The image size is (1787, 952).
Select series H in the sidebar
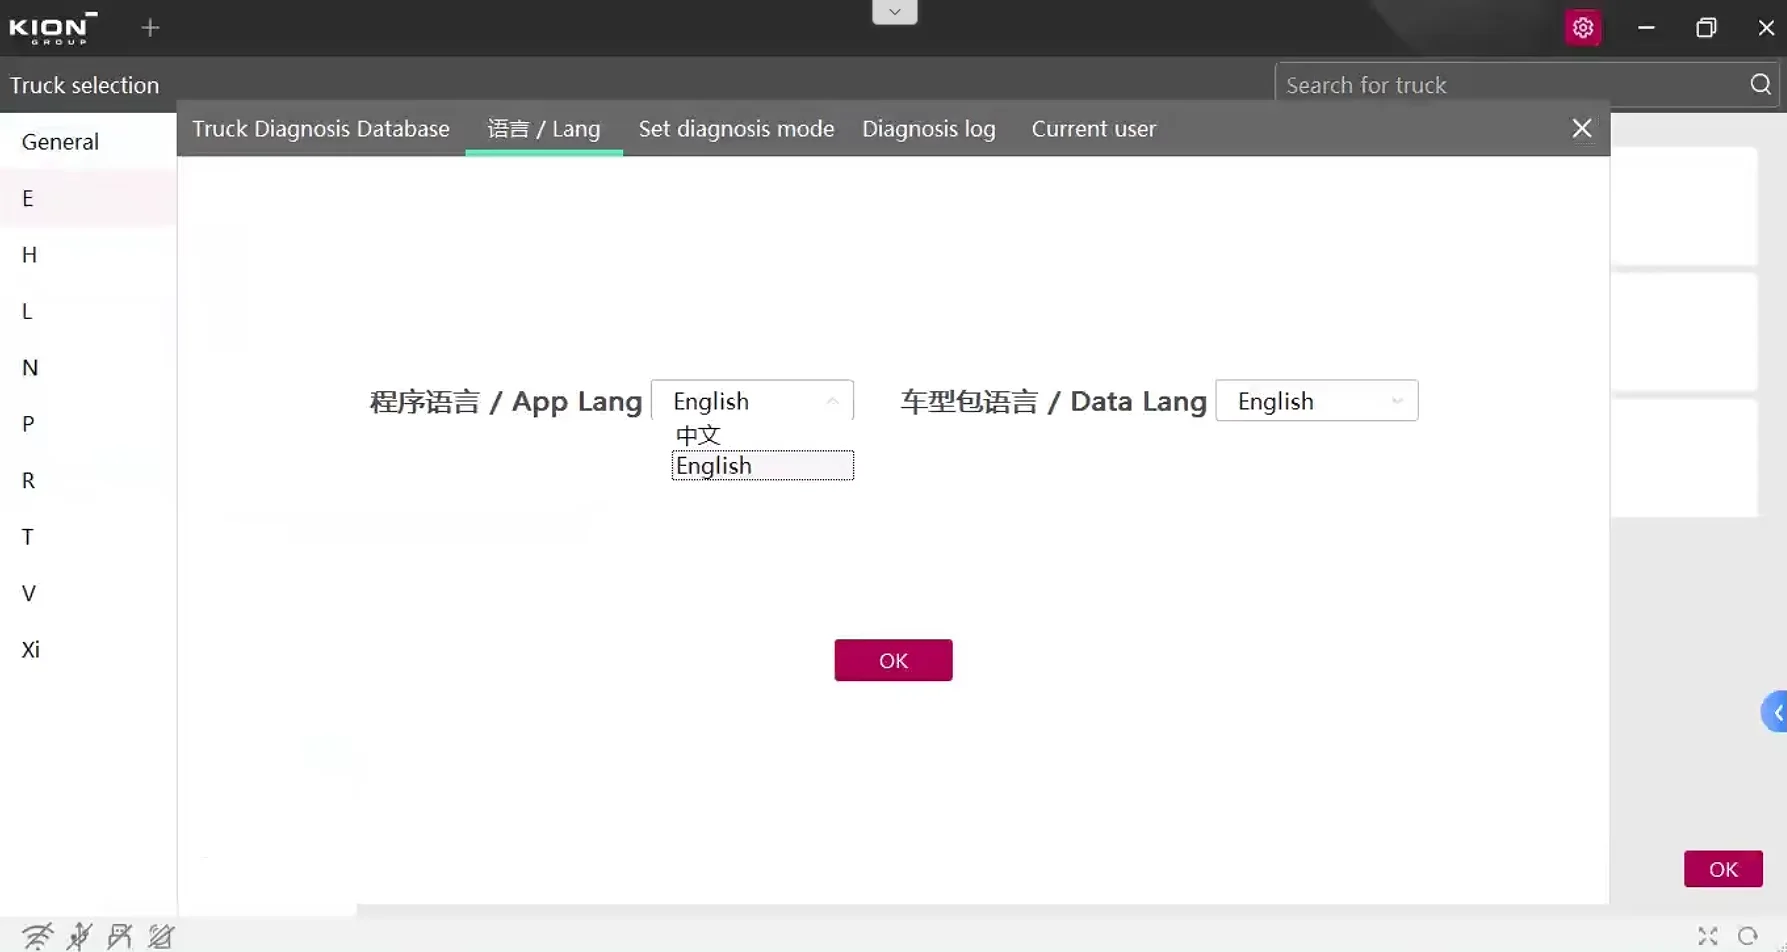pyautogui.click(x=88, y=255)
